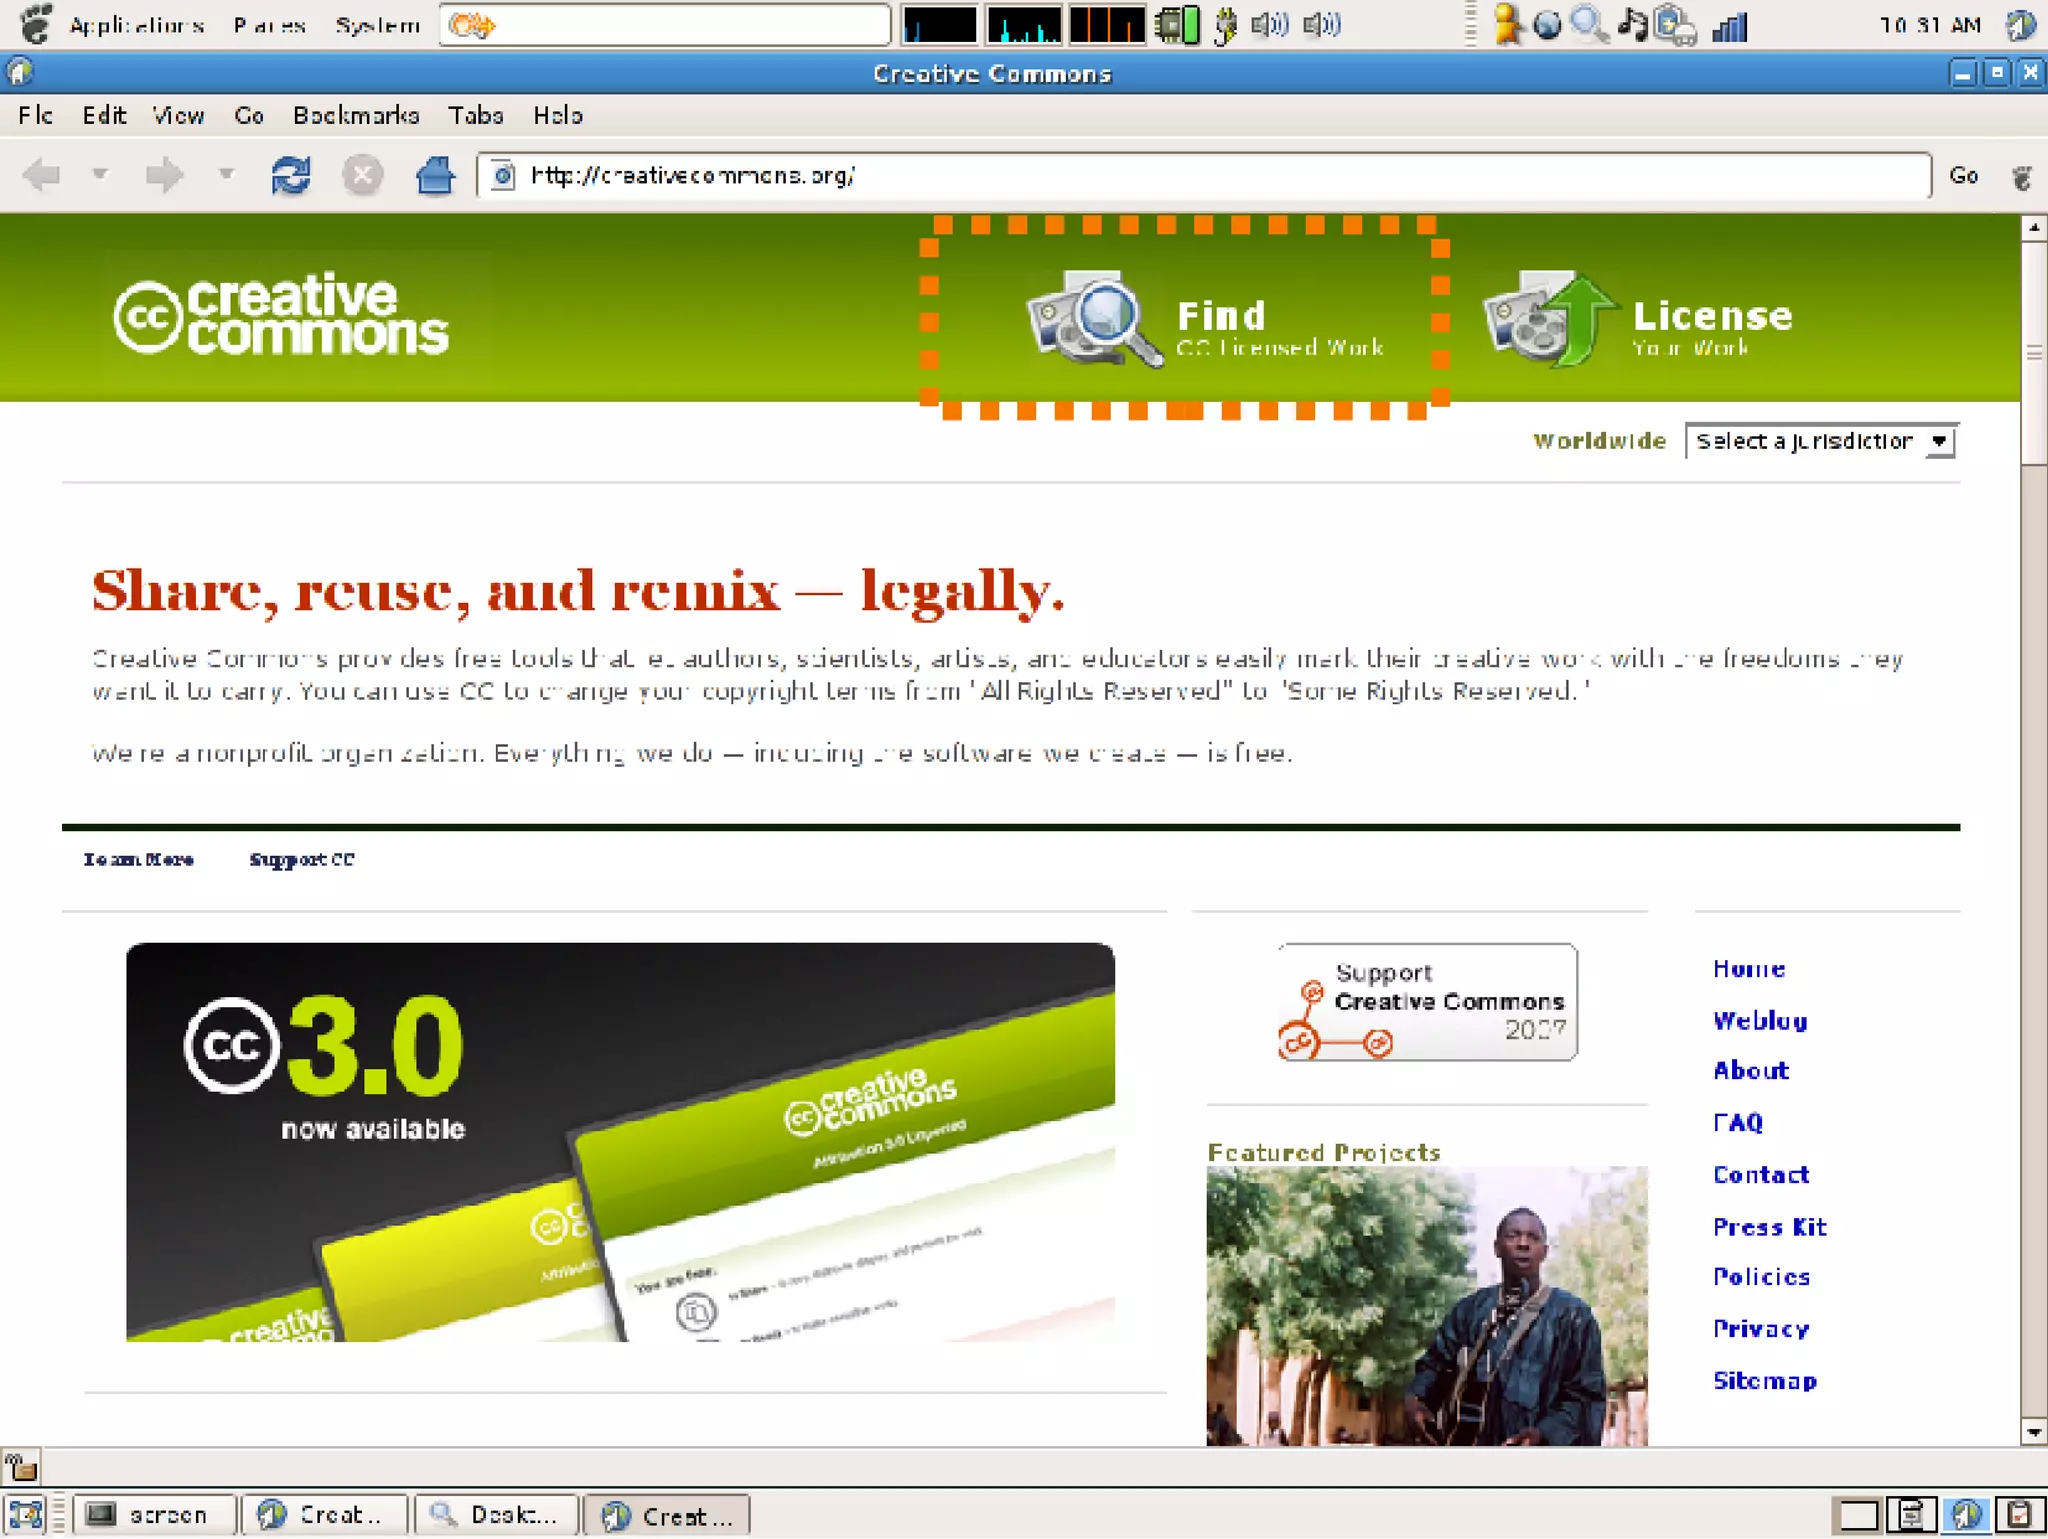
Task: Click the page vertical scrollbar down arrow
Action: point(2033,1432)
